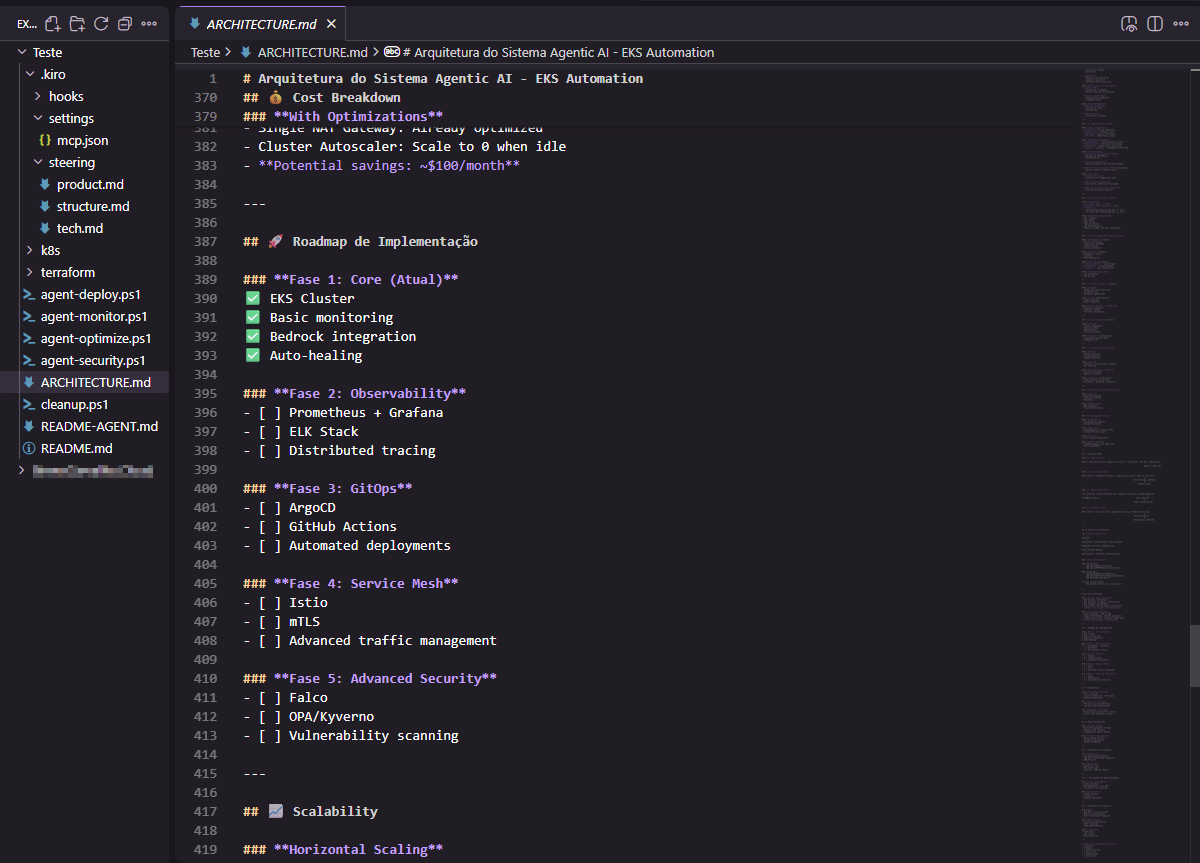Split the editor to the right
This screenshot has height=863, width=1200.
pyautogui.click(x=1155, y=23)
